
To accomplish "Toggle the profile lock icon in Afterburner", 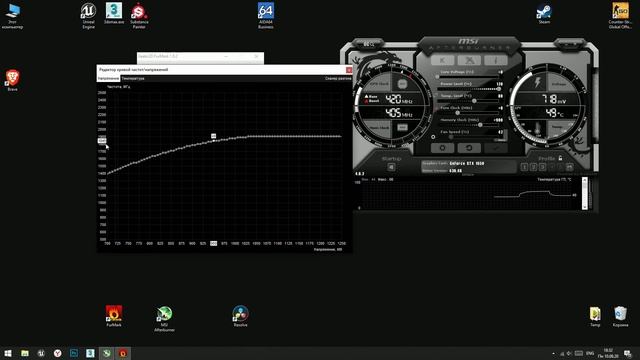I will coord(560,158).
